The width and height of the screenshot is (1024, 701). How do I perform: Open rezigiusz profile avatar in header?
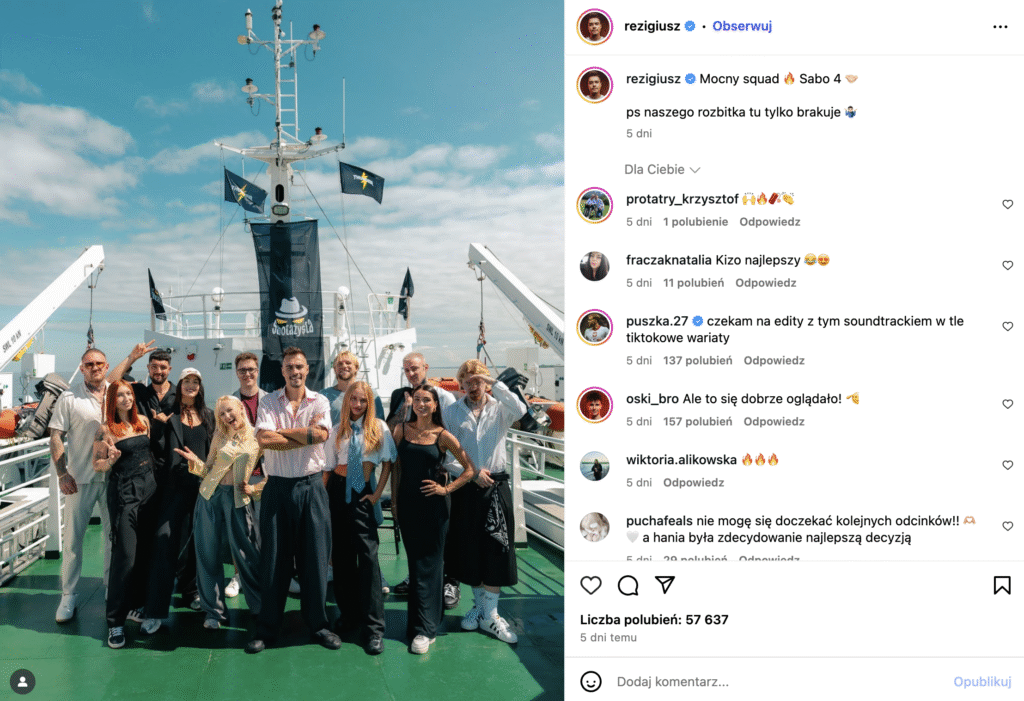pos(594,27)
